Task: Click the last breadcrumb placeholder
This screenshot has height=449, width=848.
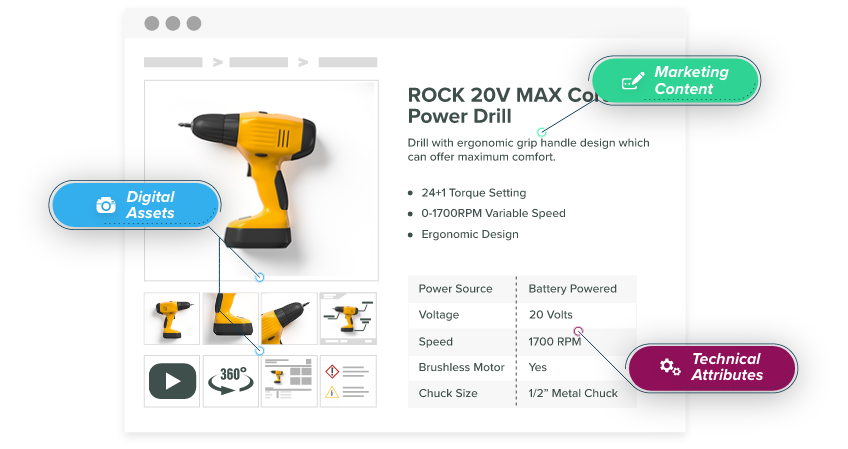Action: pyautogui.click(x=348, y=62)
